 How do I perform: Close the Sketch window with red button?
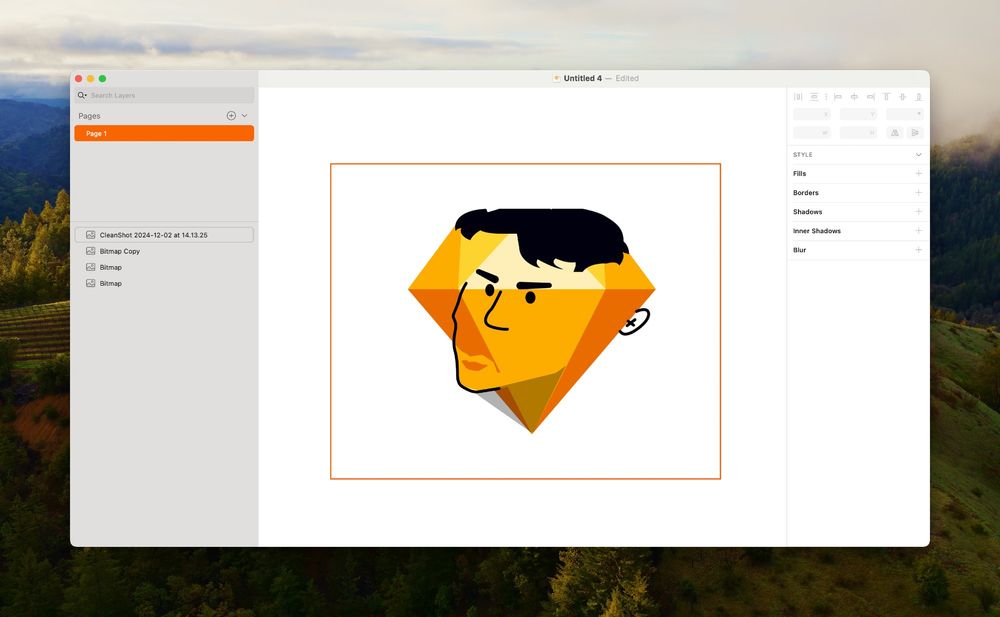pos(78,78)
